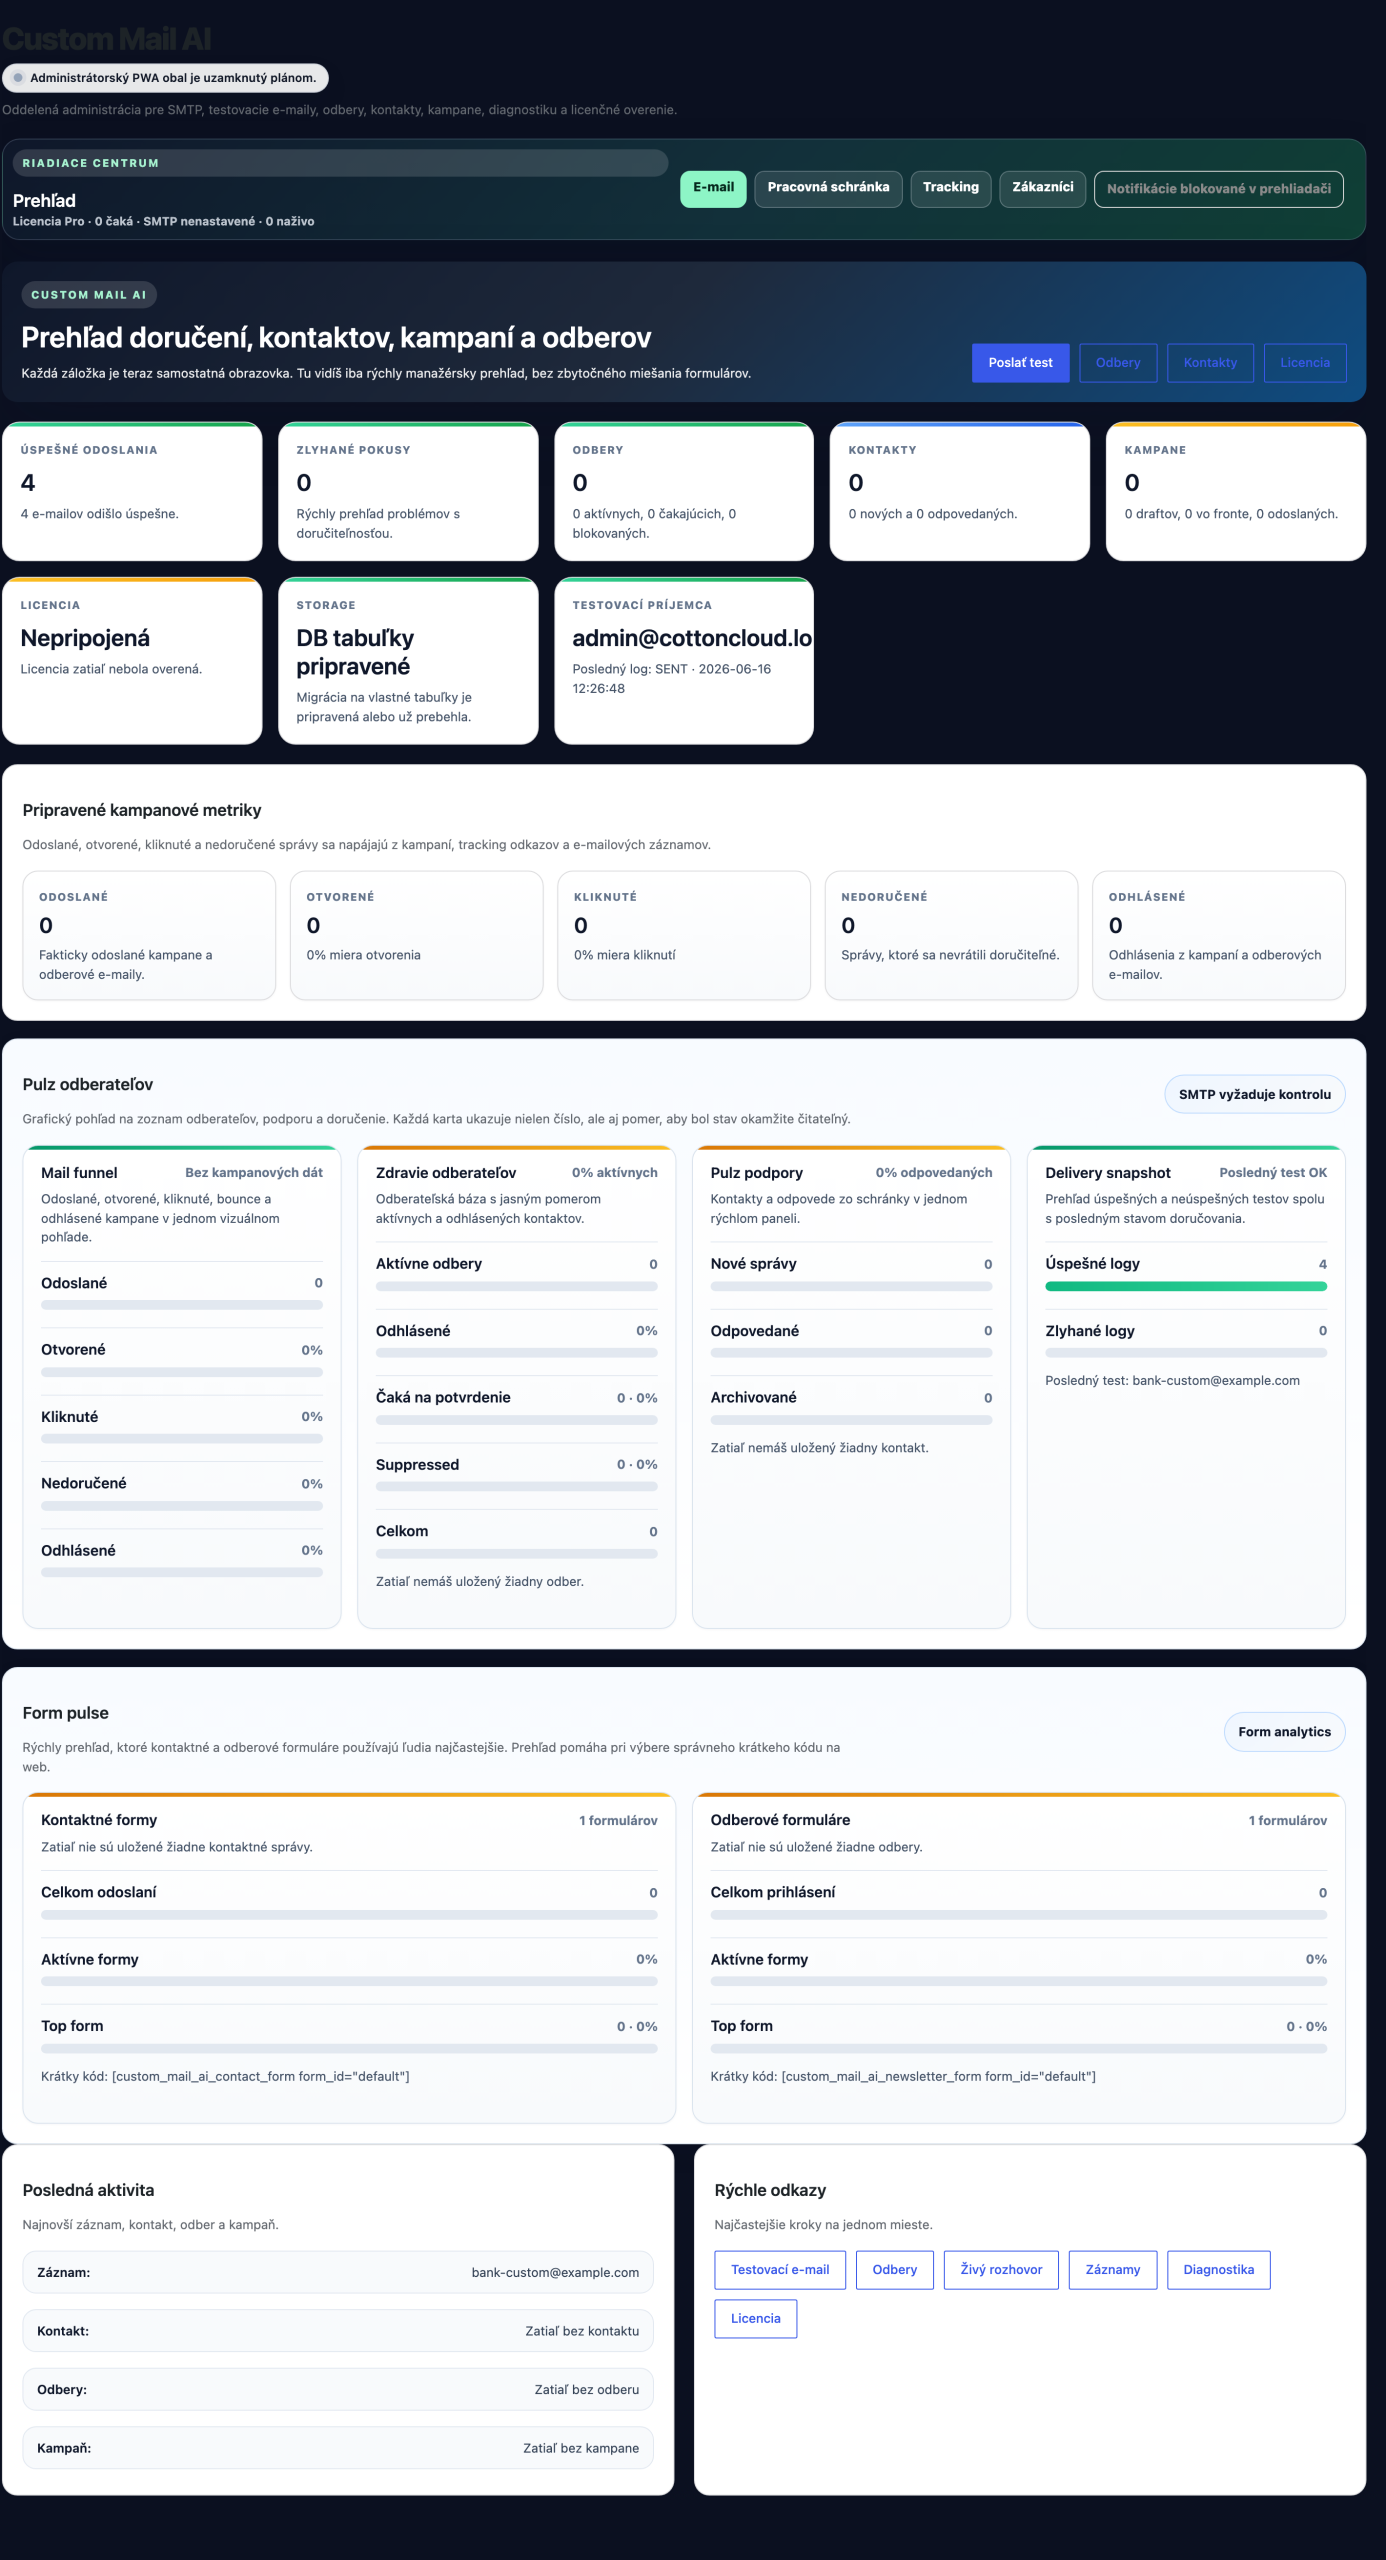Viewport: 1386px width, 2560px height.
Task: Click the Odhlásené metric card
Action: (1219, 935)
